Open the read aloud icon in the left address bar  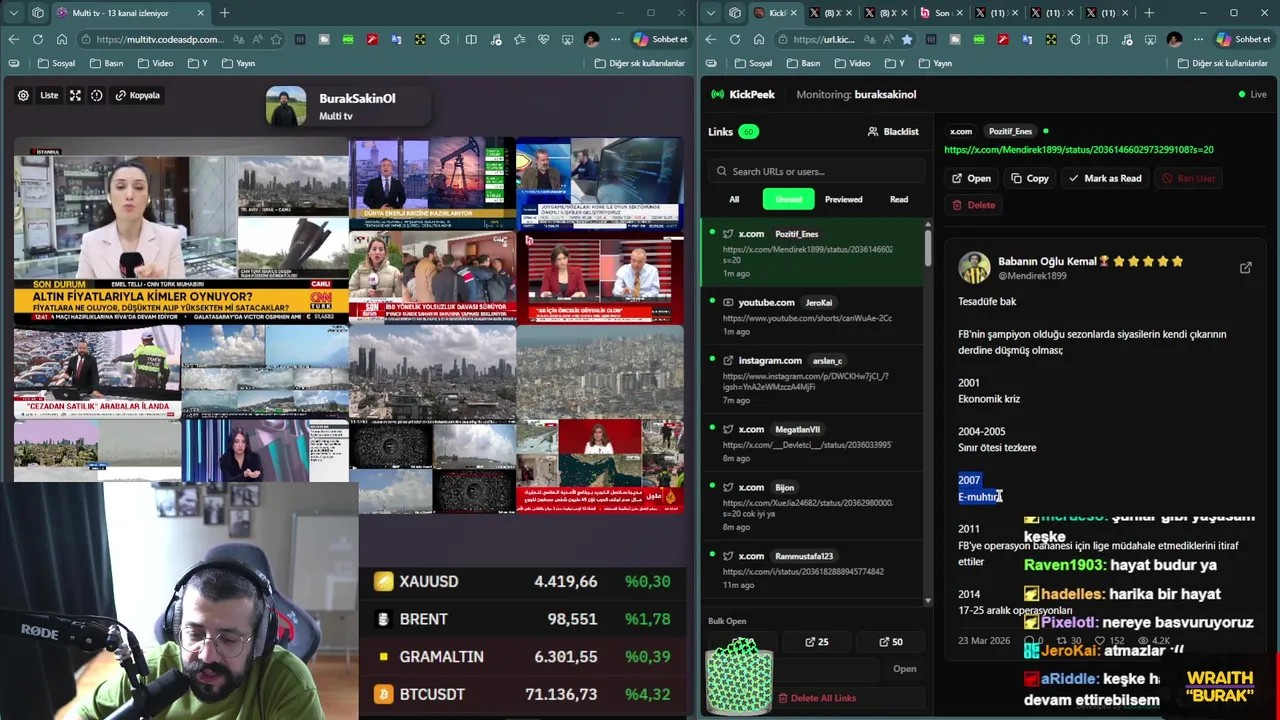tap(258, 39)
